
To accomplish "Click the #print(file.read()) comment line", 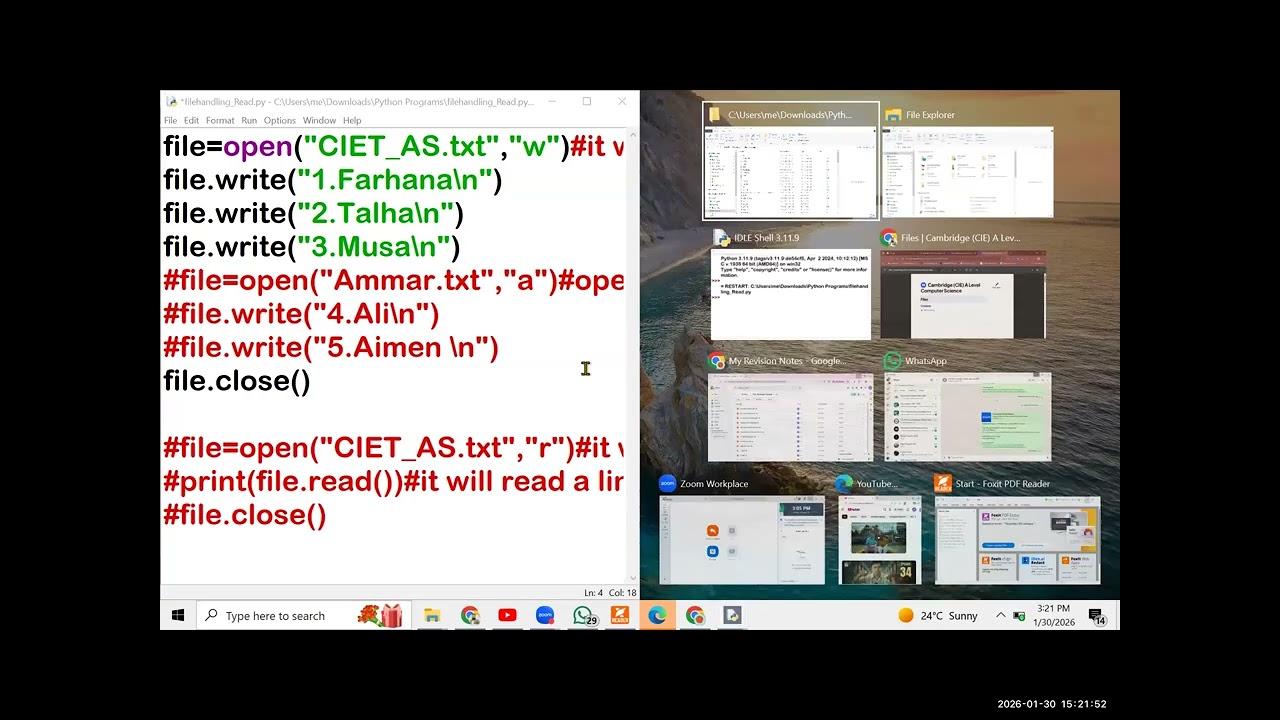I will tap(394, 481).
